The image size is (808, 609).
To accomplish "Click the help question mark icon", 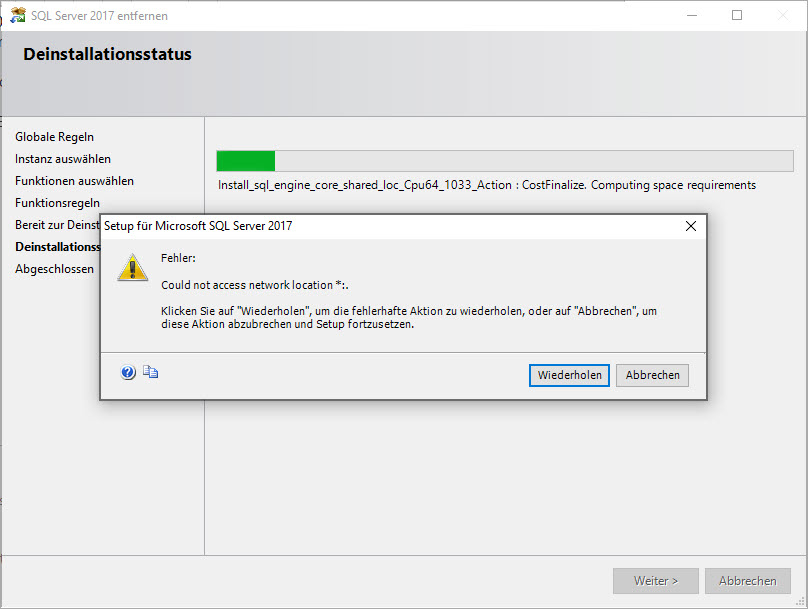I will tap(128, 372).
